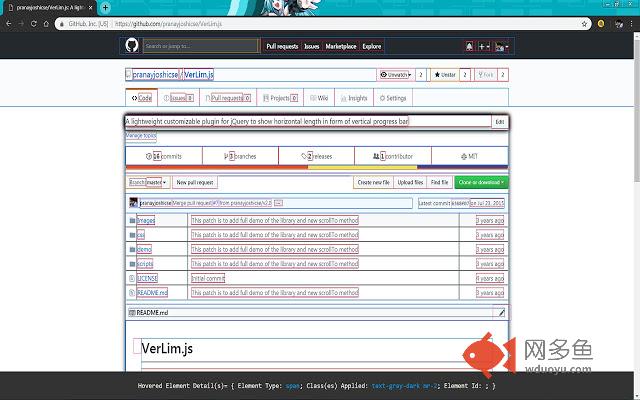Viewport: 640px width, 400px height.
Task: Open the plus create-new dropdown
Action: coord(484,47)
